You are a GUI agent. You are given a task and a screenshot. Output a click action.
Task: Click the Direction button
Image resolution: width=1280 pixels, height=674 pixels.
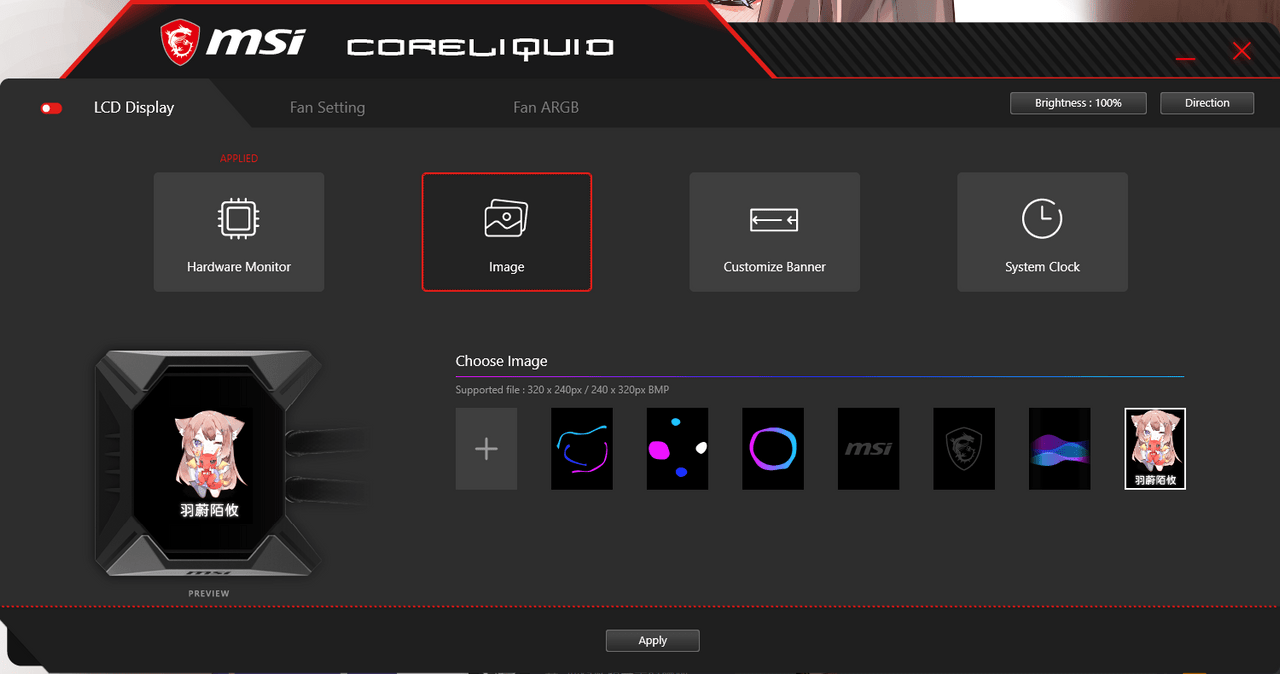[1207, 103]
